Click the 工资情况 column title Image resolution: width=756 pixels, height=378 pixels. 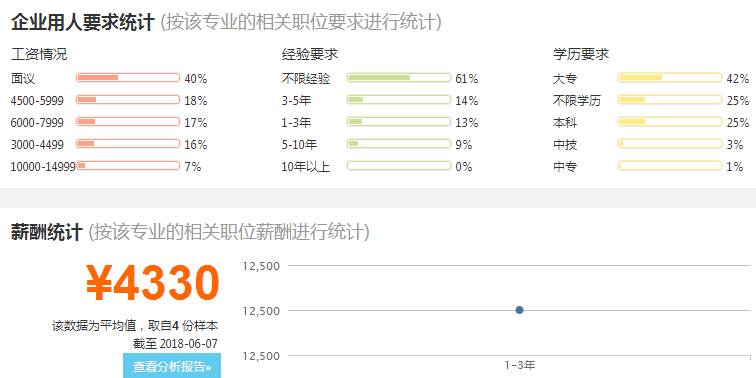[x=39, y=54]
